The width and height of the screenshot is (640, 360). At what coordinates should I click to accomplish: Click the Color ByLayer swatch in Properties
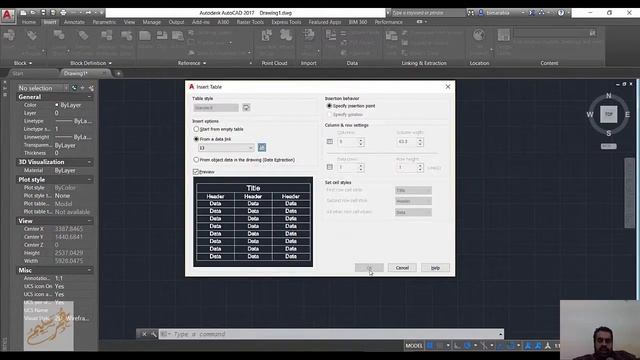click(x=57, y=105)
